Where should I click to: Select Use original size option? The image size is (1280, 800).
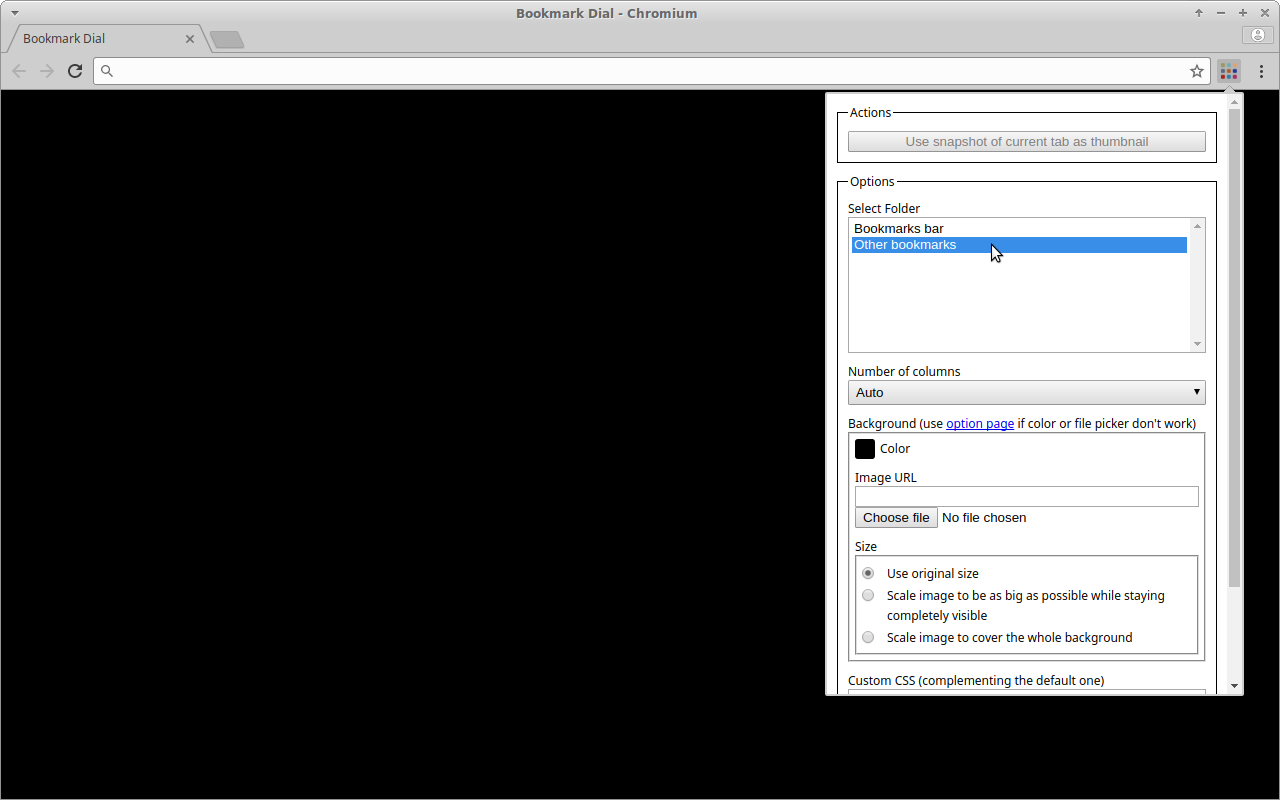[x=868, y=573]
